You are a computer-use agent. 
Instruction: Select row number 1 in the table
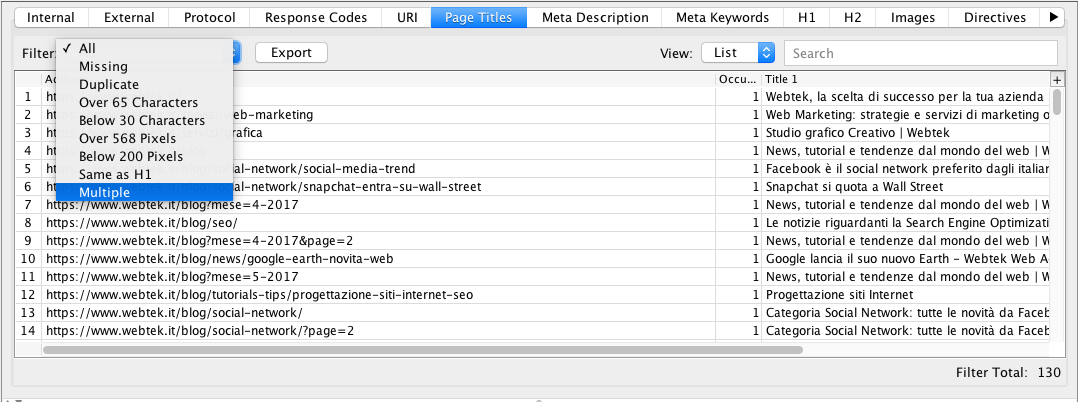click(x=28, y=97)
